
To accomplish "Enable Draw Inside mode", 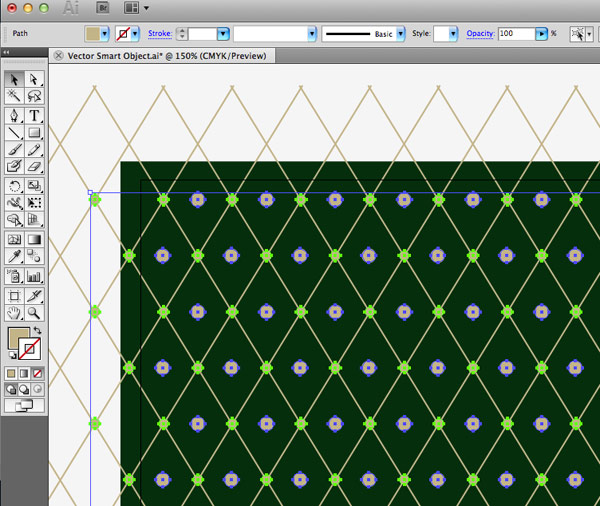I will [38, 389].
